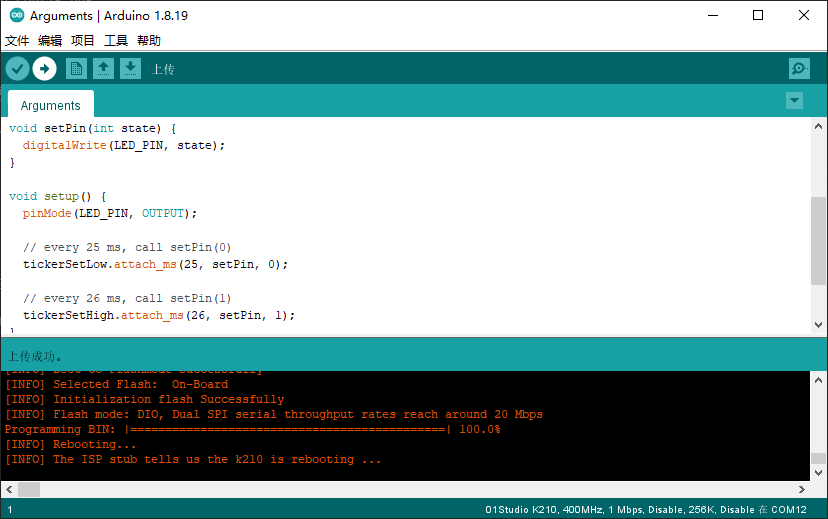
Task: Open the 编辑 menu
Action: [x=50, y=41]
